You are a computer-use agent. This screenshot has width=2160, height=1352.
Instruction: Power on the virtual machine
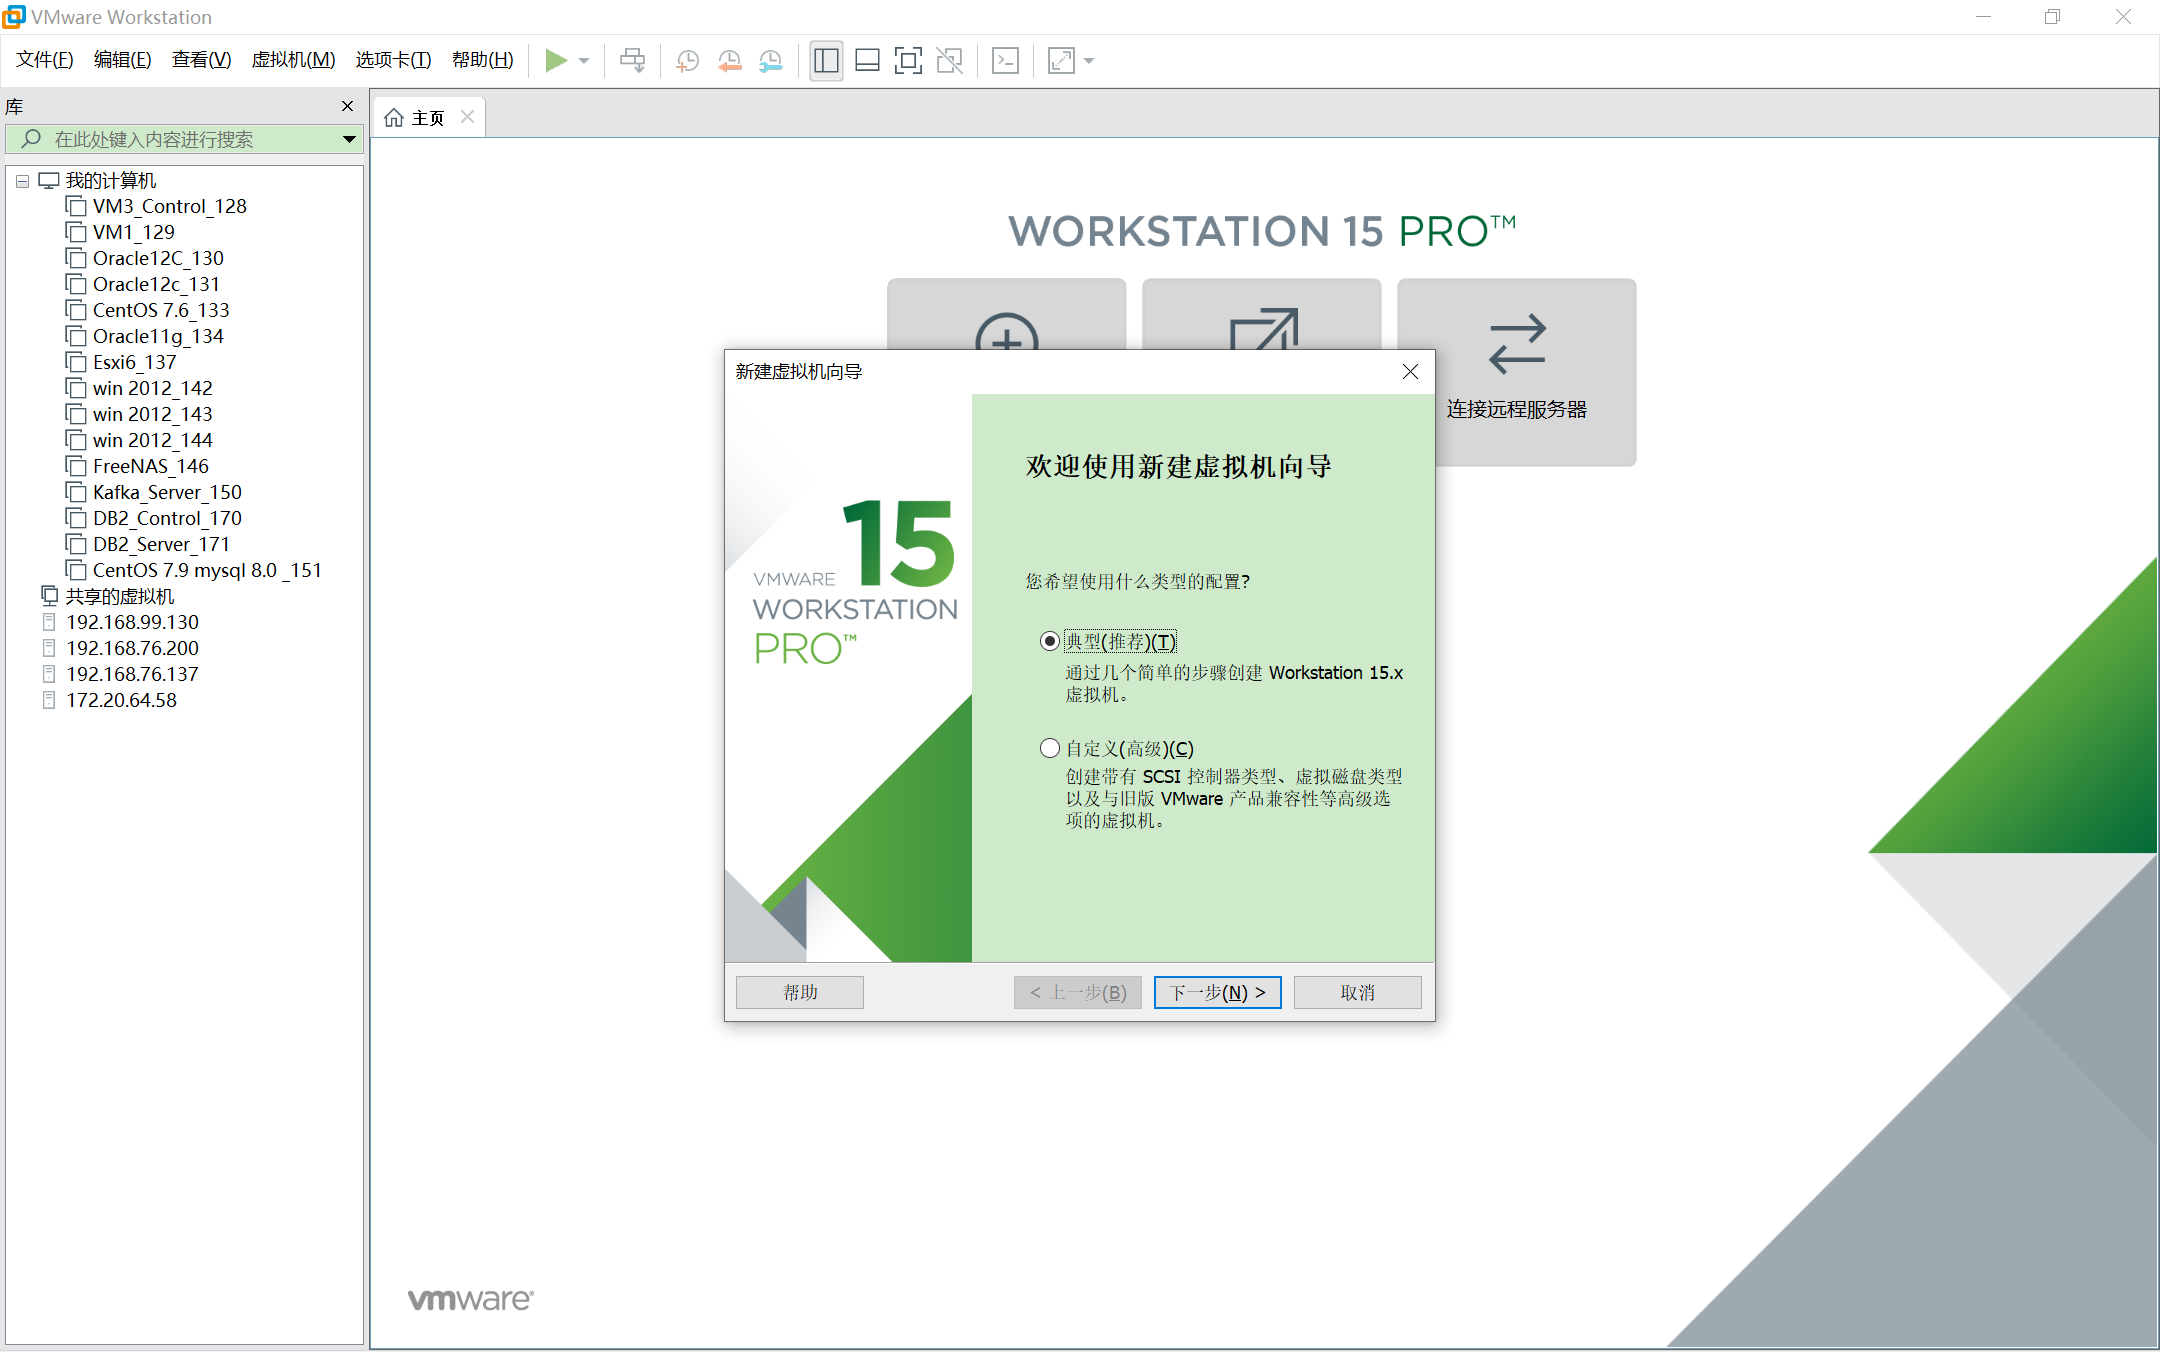556,60
